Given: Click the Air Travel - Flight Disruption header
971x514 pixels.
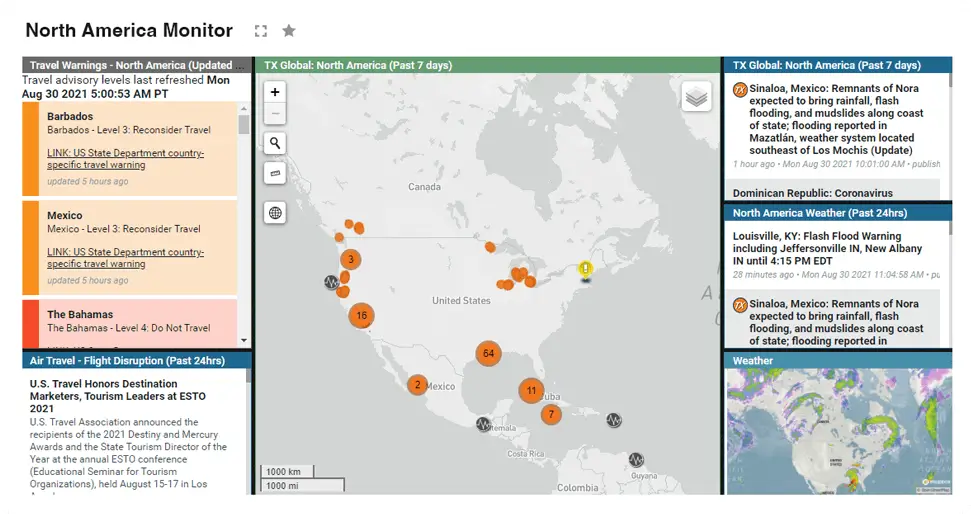Looking at the screenshot, I should tap(127, 360).
